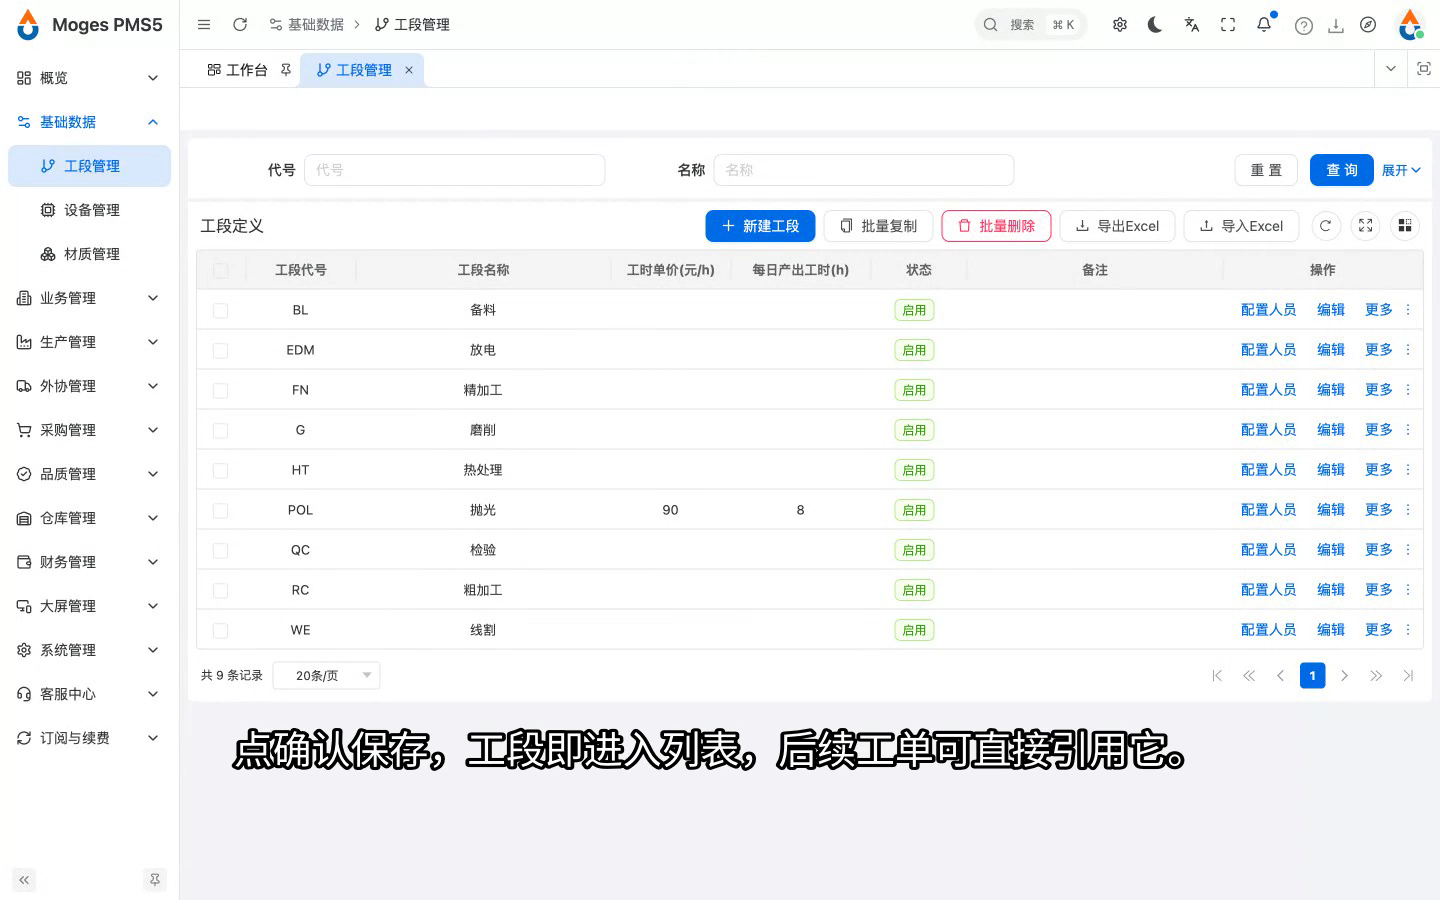Close the 工段管理 tab

pyautogui.click(x=409, y=70)
